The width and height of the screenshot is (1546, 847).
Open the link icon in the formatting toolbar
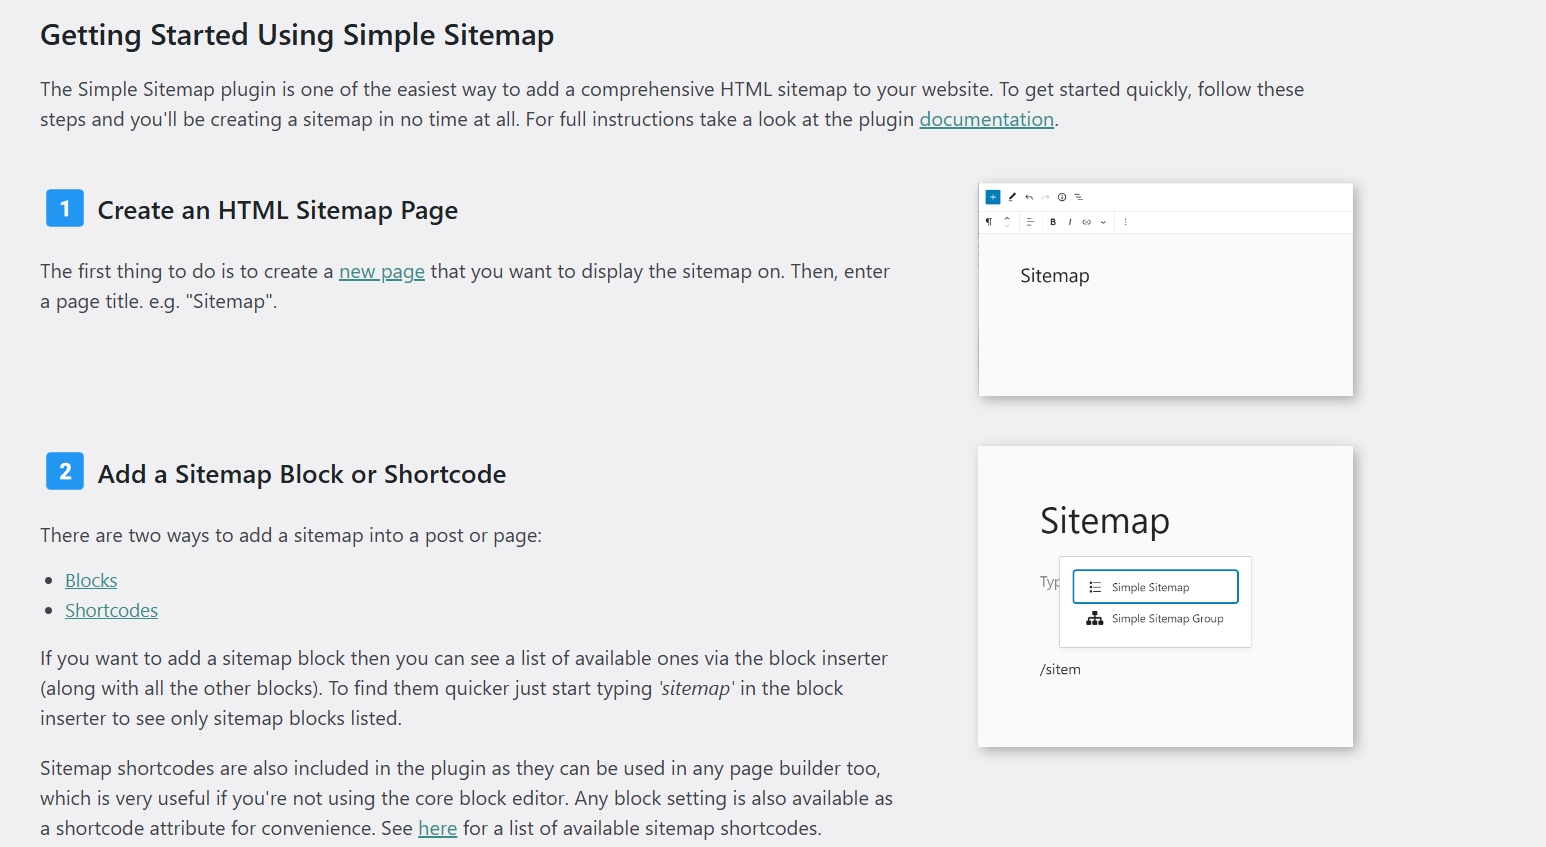point(1086,222)
